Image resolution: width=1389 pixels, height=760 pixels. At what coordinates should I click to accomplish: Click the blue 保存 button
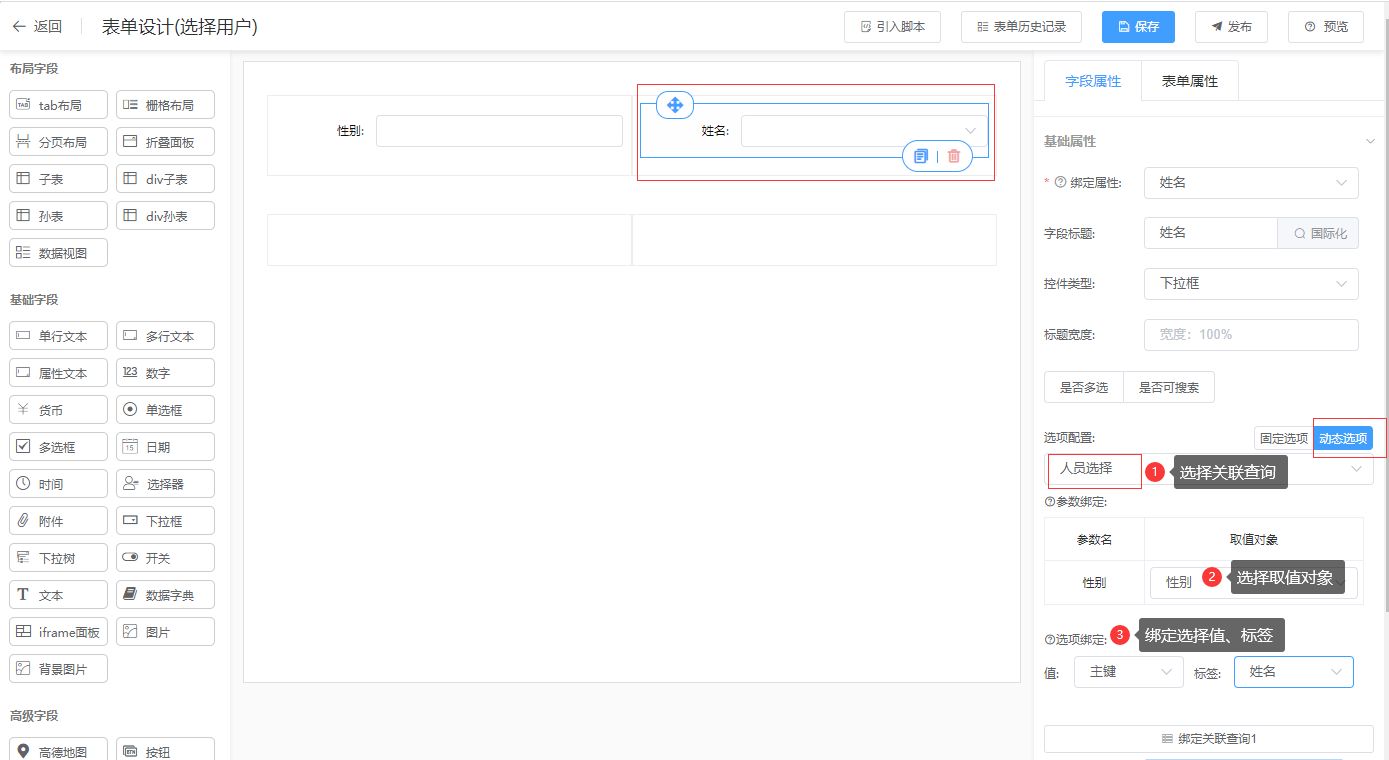coord(1138,27)
